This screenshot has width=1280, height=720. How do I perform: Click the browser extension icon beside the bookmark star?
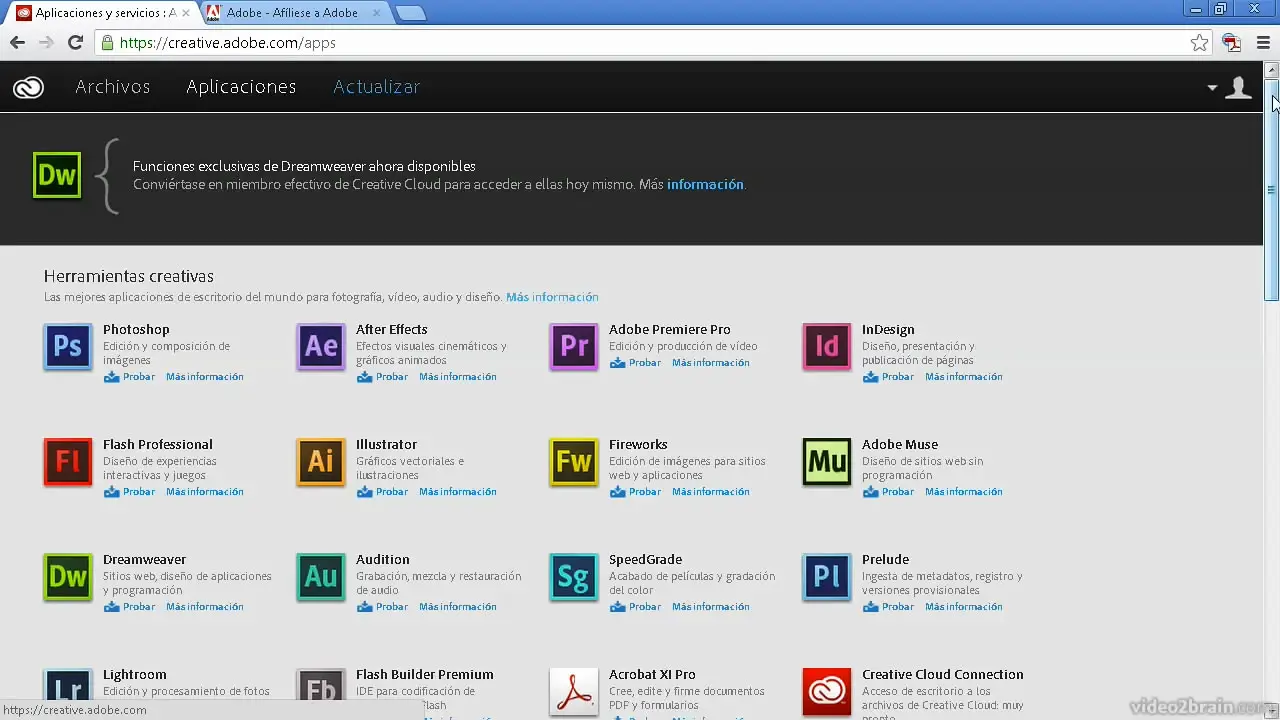point(1232,43)
